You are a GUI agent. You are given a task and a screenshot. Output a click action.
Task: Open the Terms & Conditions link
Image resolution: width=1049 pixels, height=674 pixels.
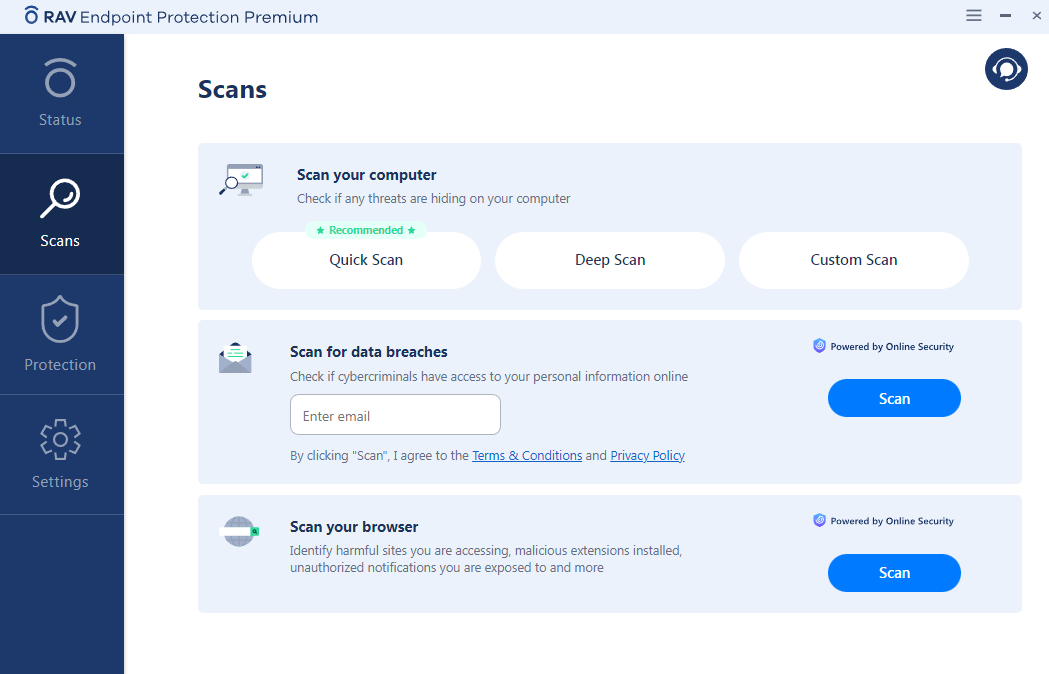(x=527, y=456)
